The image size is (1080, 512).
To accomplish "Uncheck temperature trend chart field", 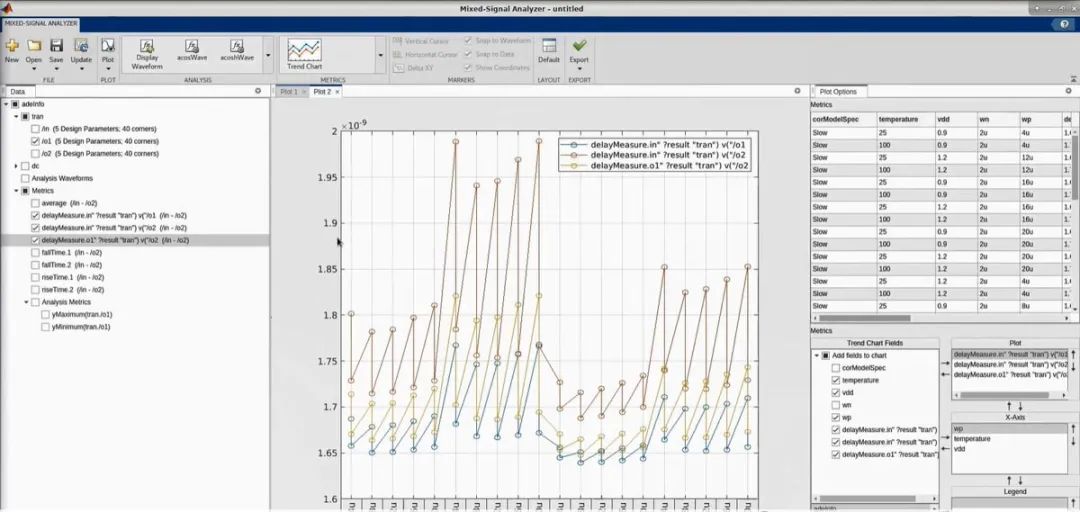I will click(835, 380).
